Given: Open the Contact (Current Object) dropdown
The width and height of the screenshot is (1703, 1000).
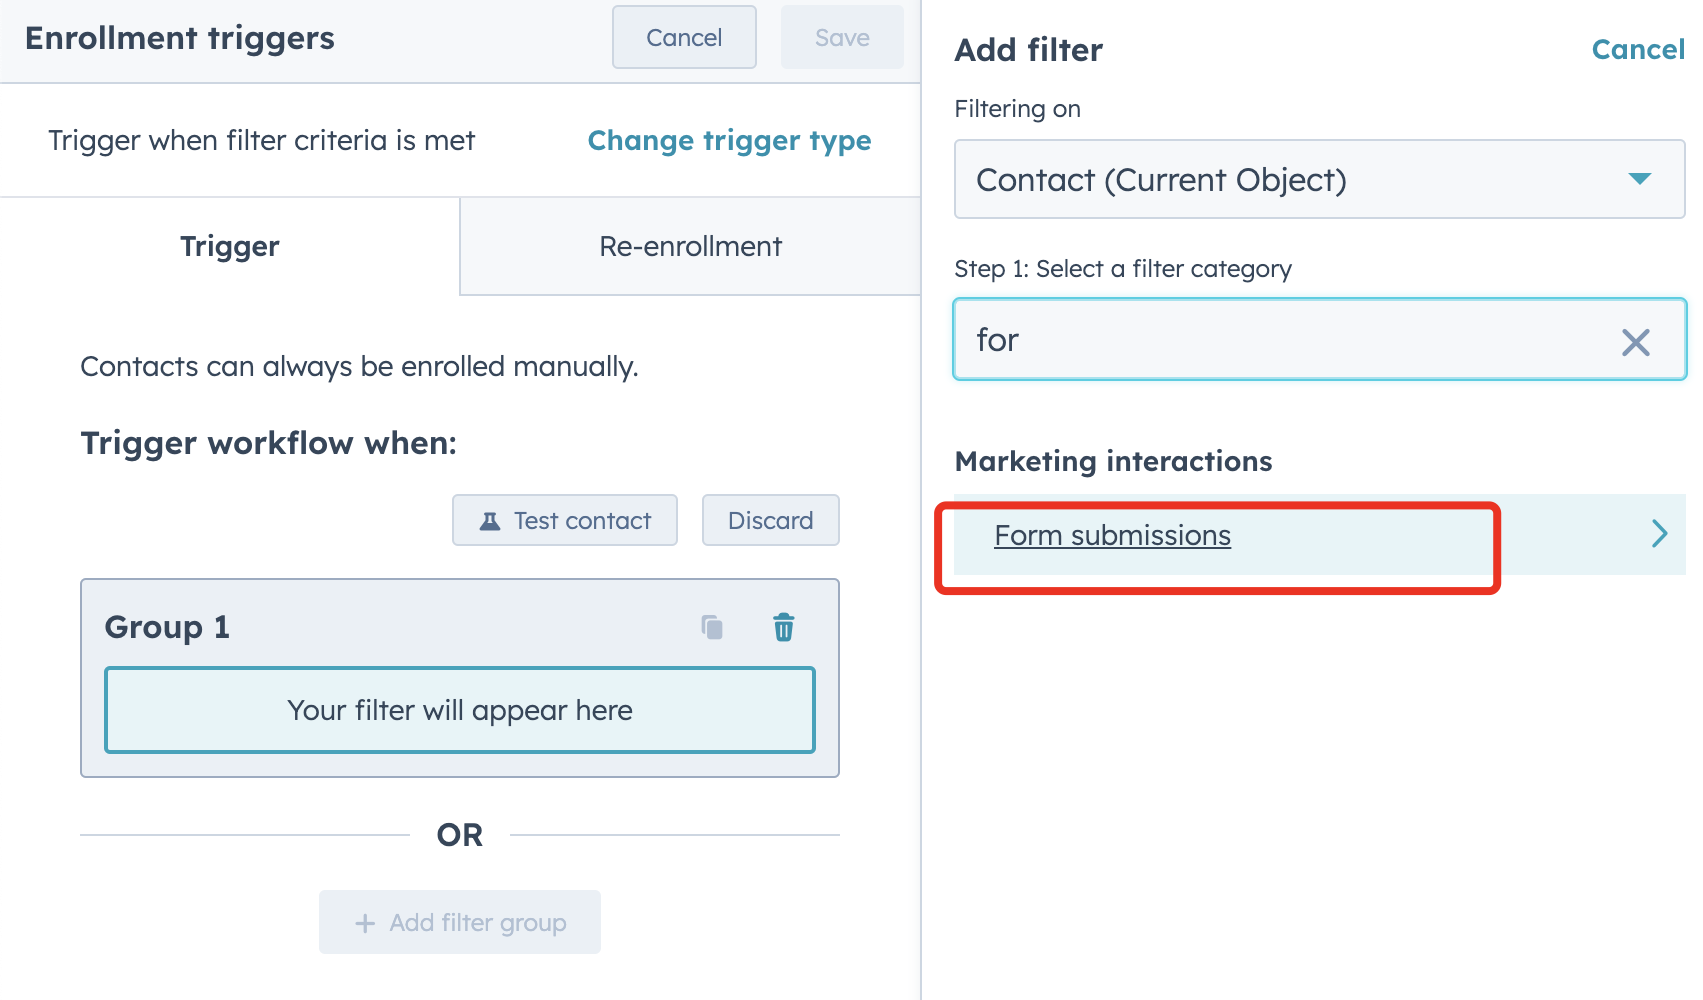Looking at the screenshot, I should 1318,180.
